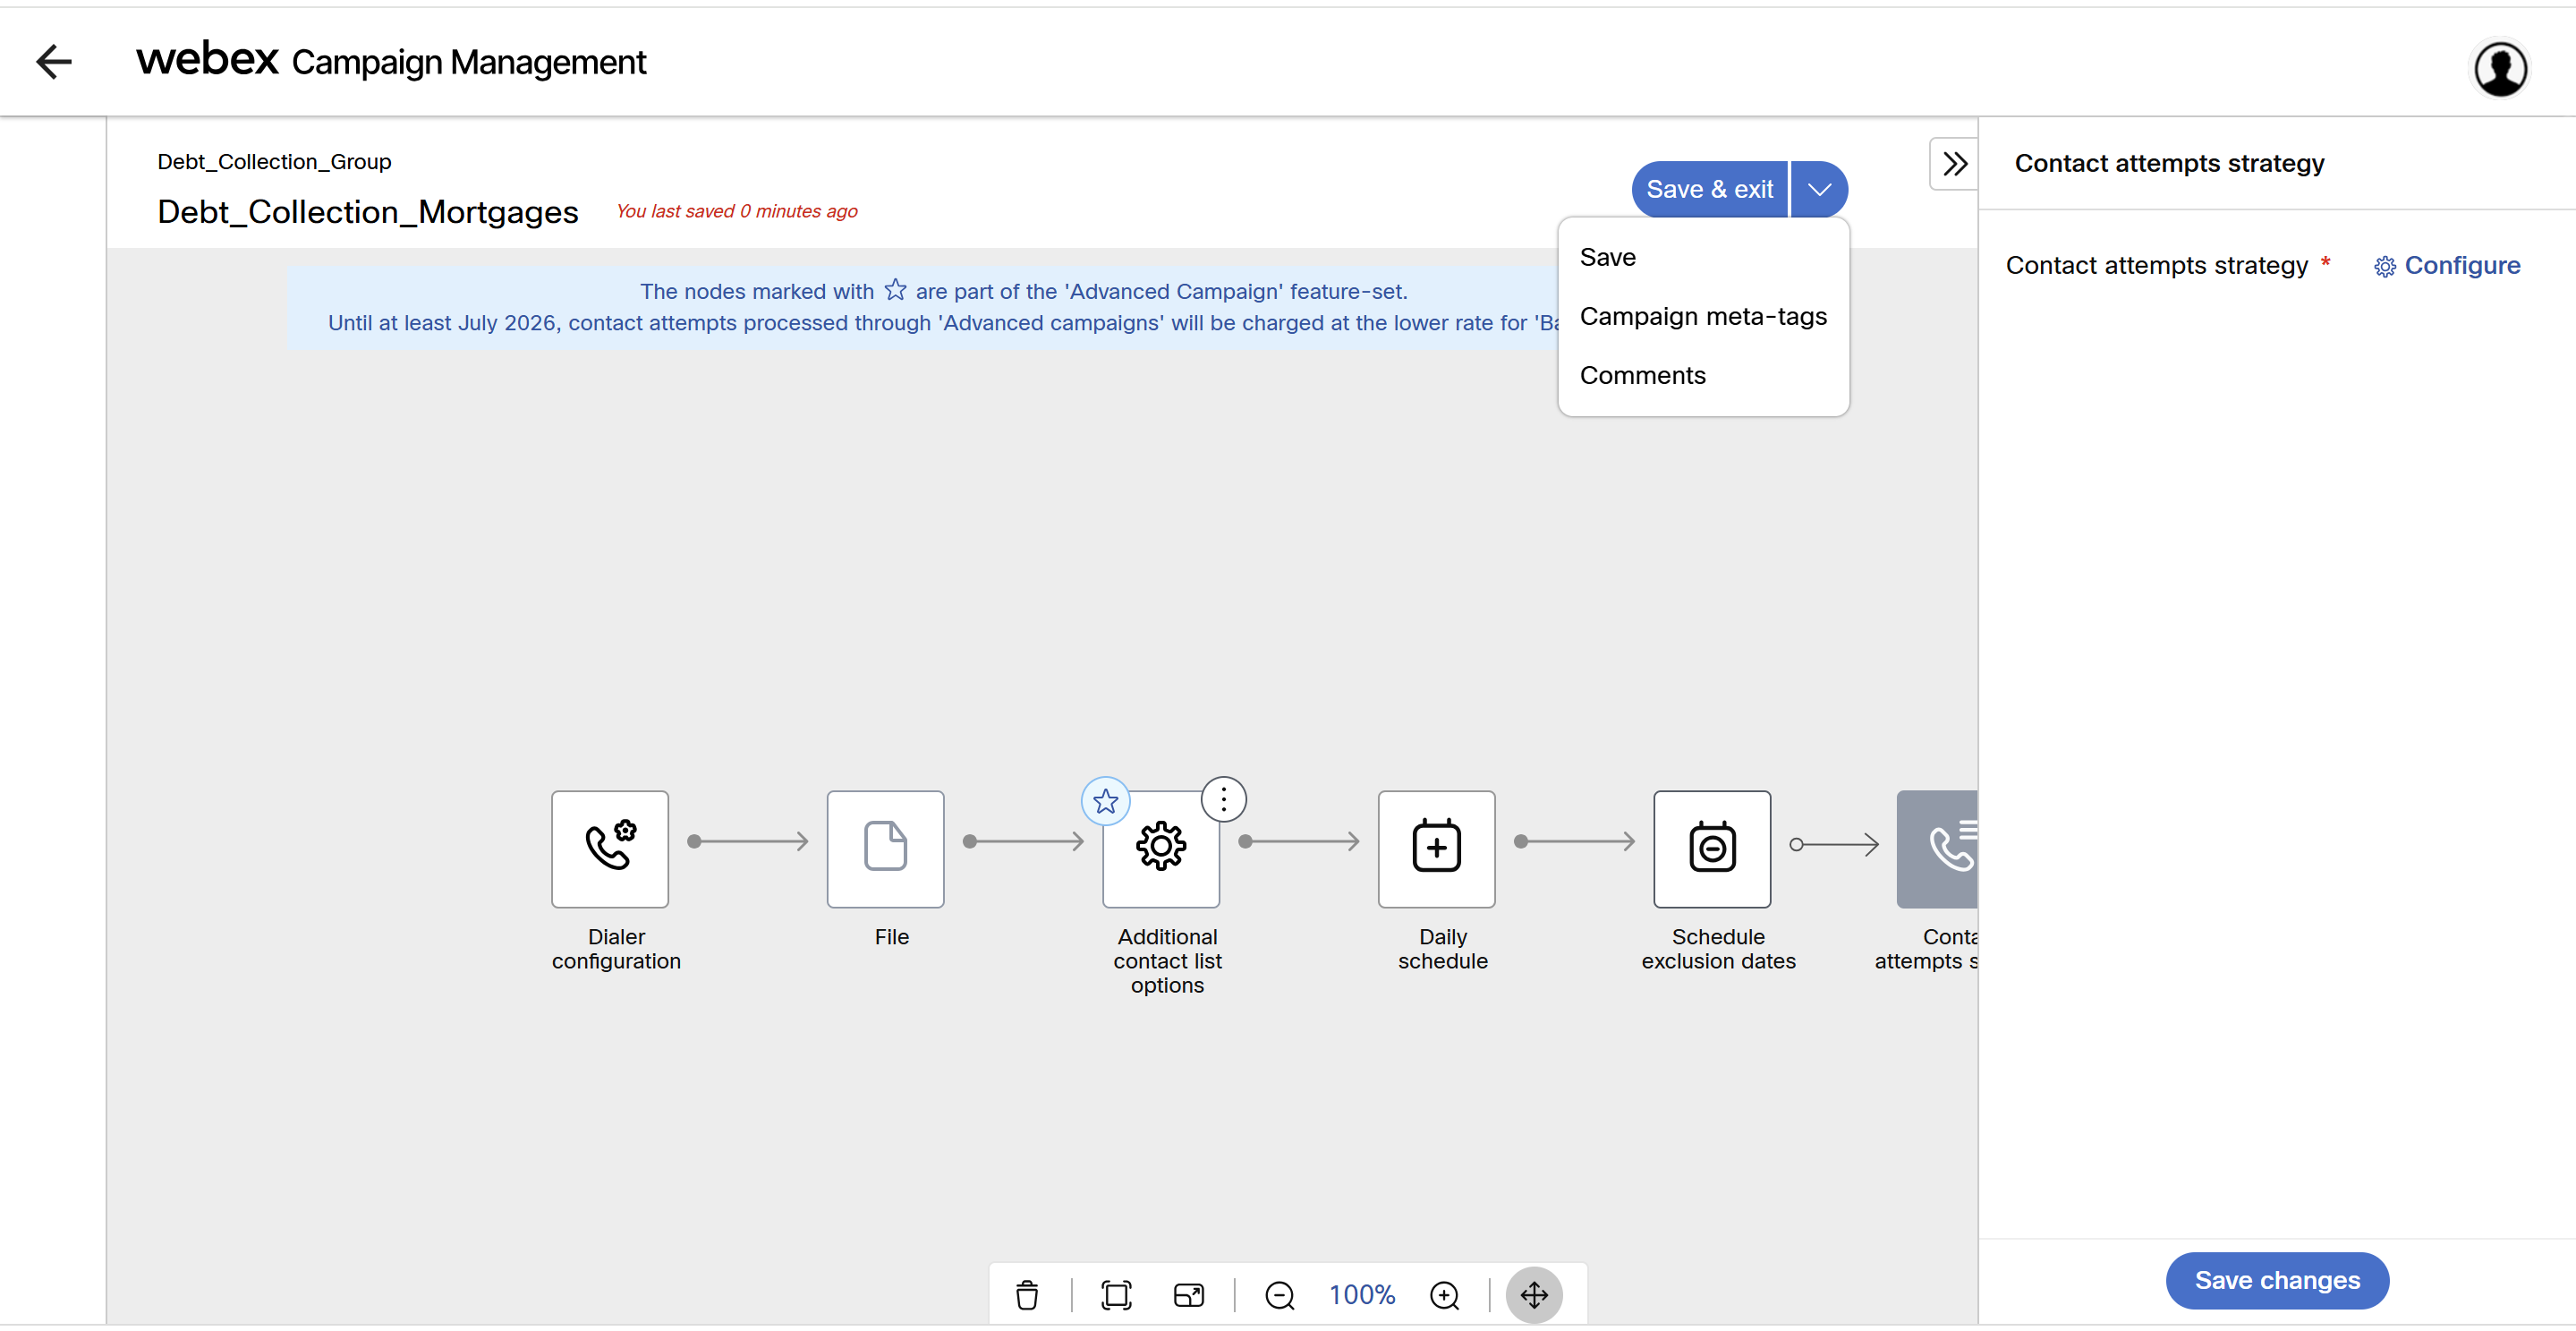
Task: Choose Comments from dropdown menu
Action: 1642,375
